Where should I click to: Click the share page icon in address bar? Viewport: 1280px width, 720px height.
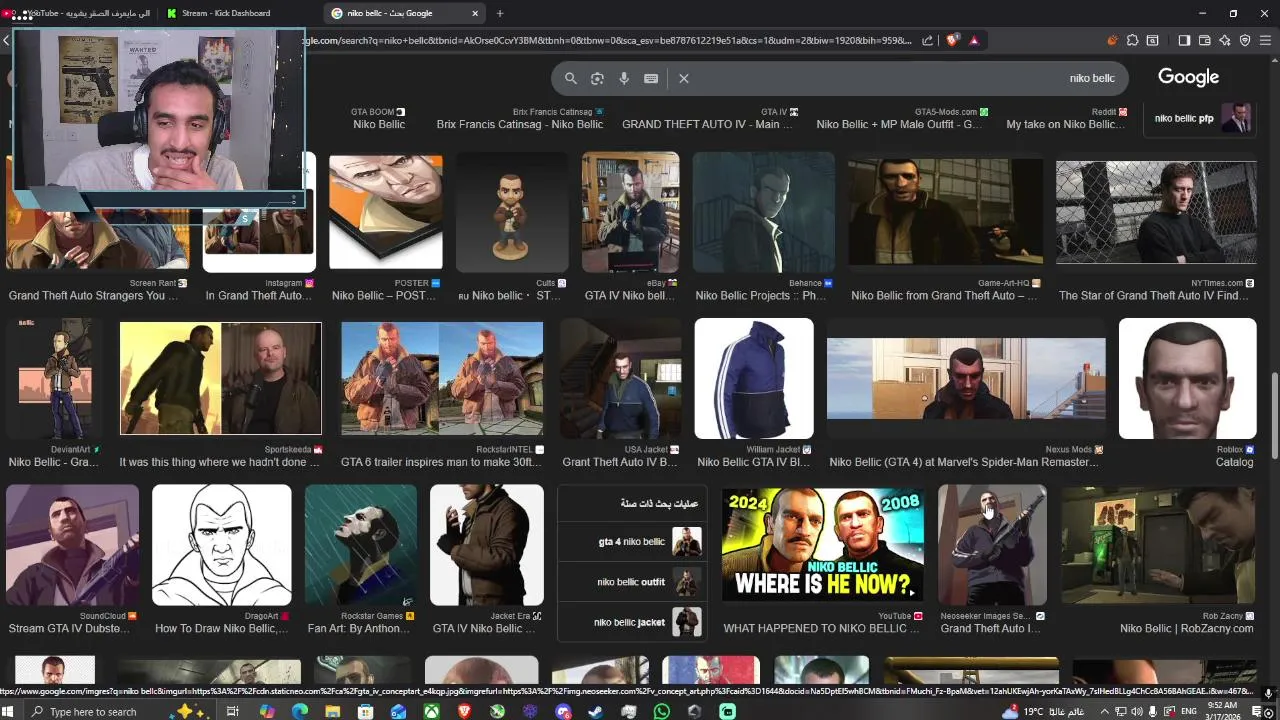coord(927,40)
